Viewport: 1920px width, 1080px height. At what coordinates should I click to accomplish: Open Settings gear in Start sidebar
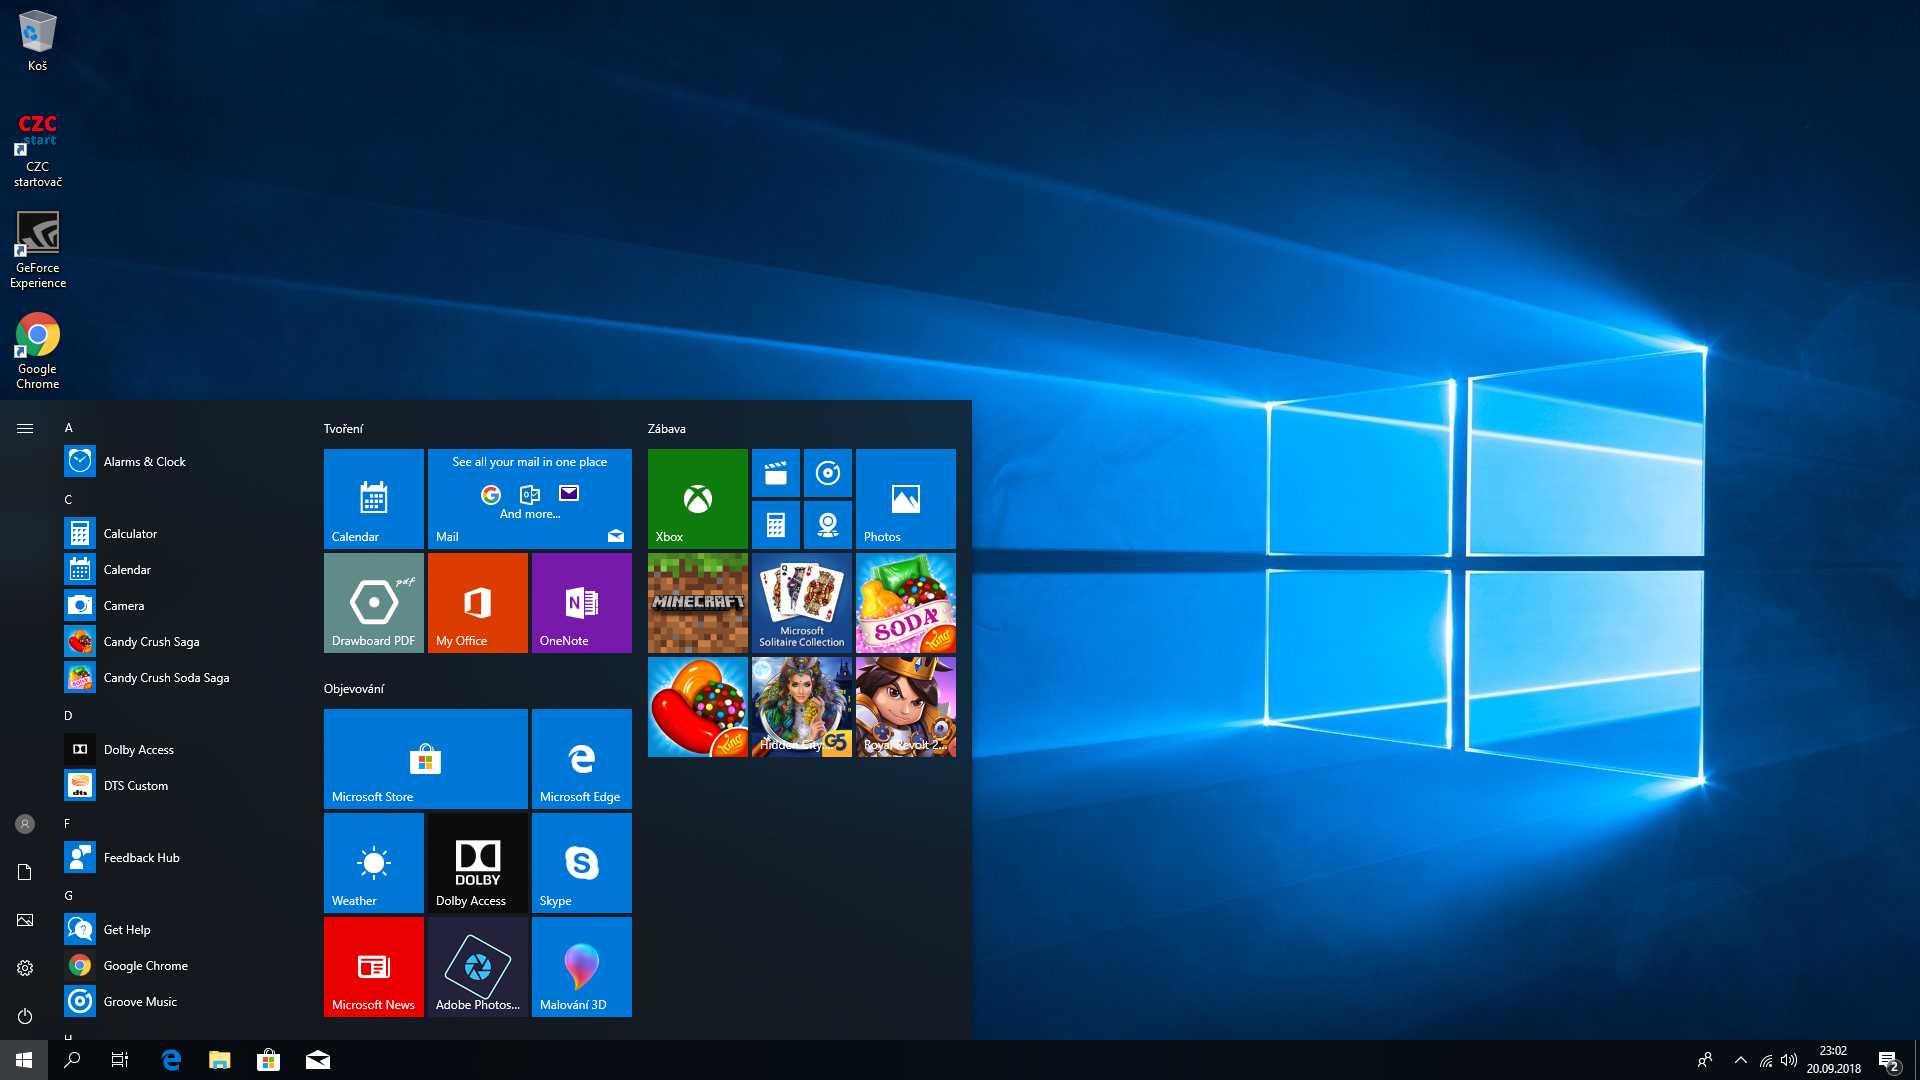(25, 968)
